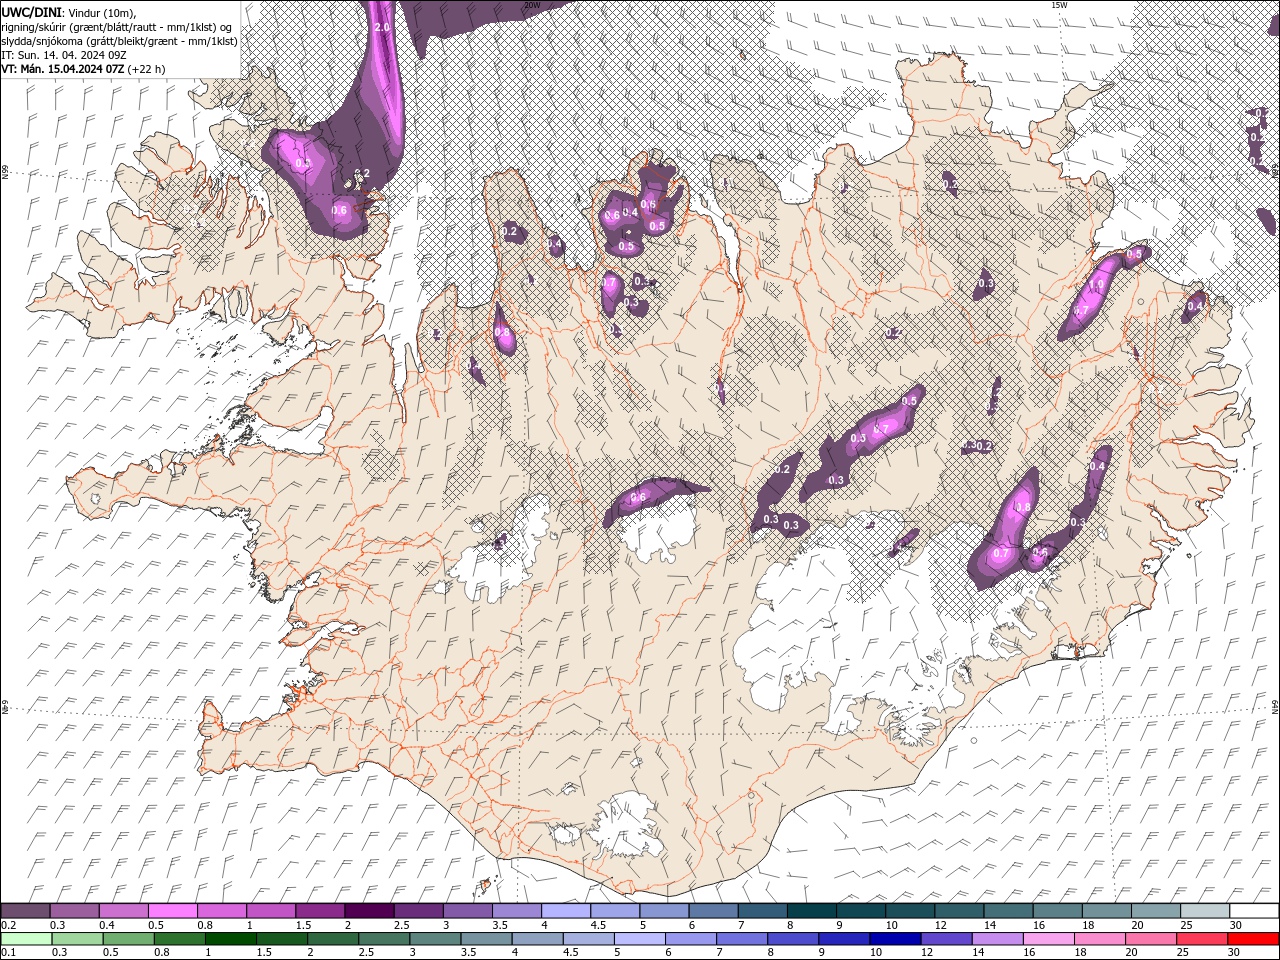This screenshot has width=1280, height=960.
Task: Click the violet lower swatch starting at 12
Action: (946, 938)
